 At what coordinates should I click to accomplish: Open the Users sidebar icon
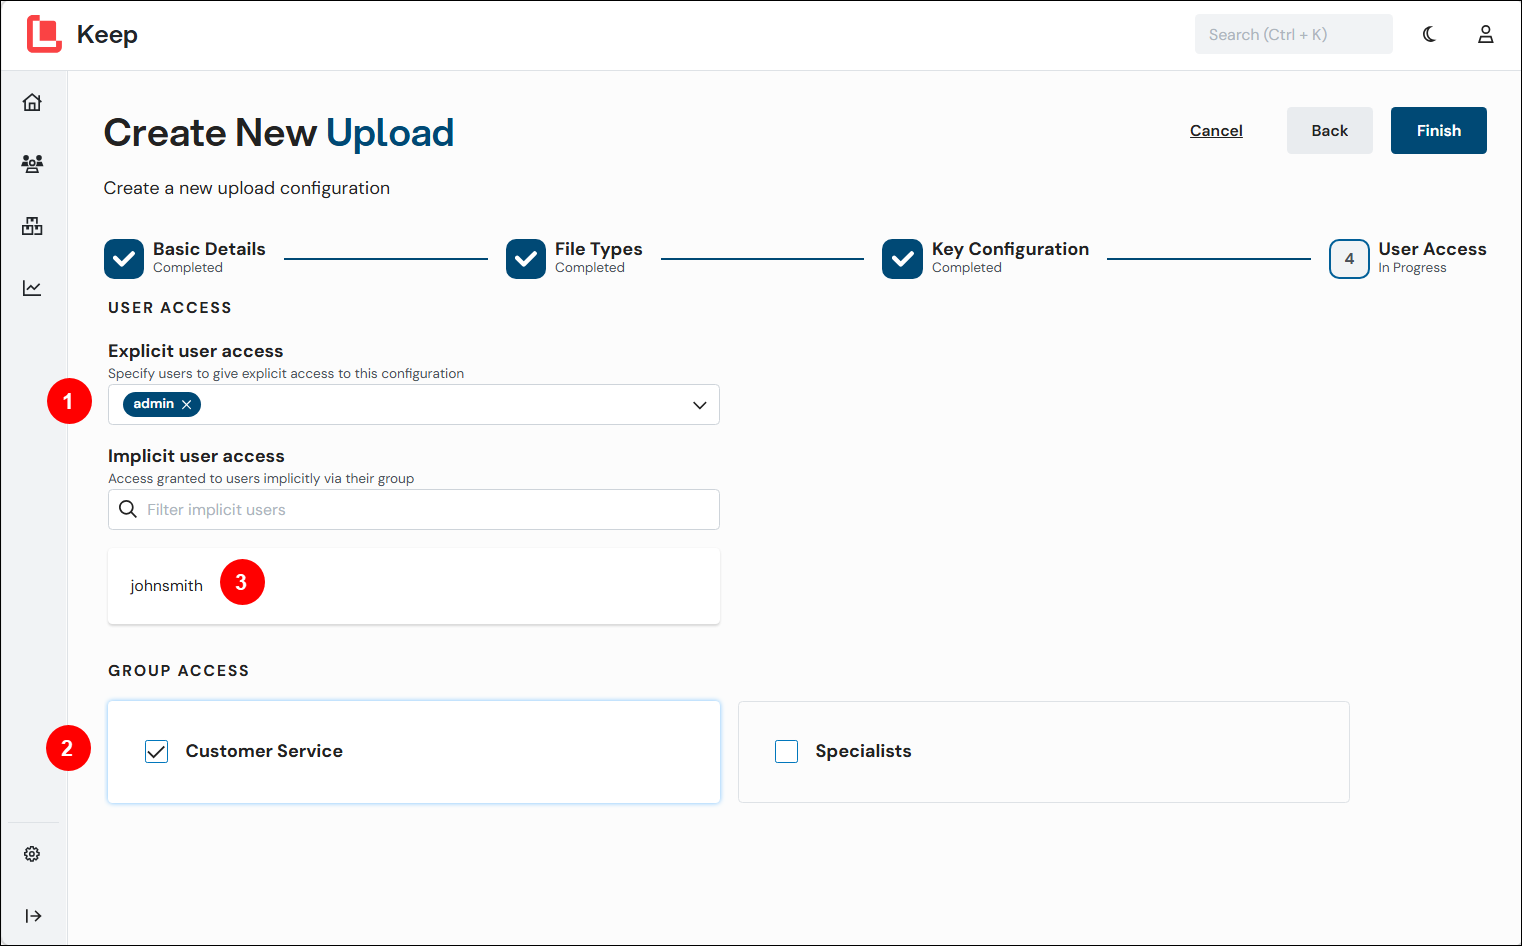pyautogui.click(x=32, y=164)
